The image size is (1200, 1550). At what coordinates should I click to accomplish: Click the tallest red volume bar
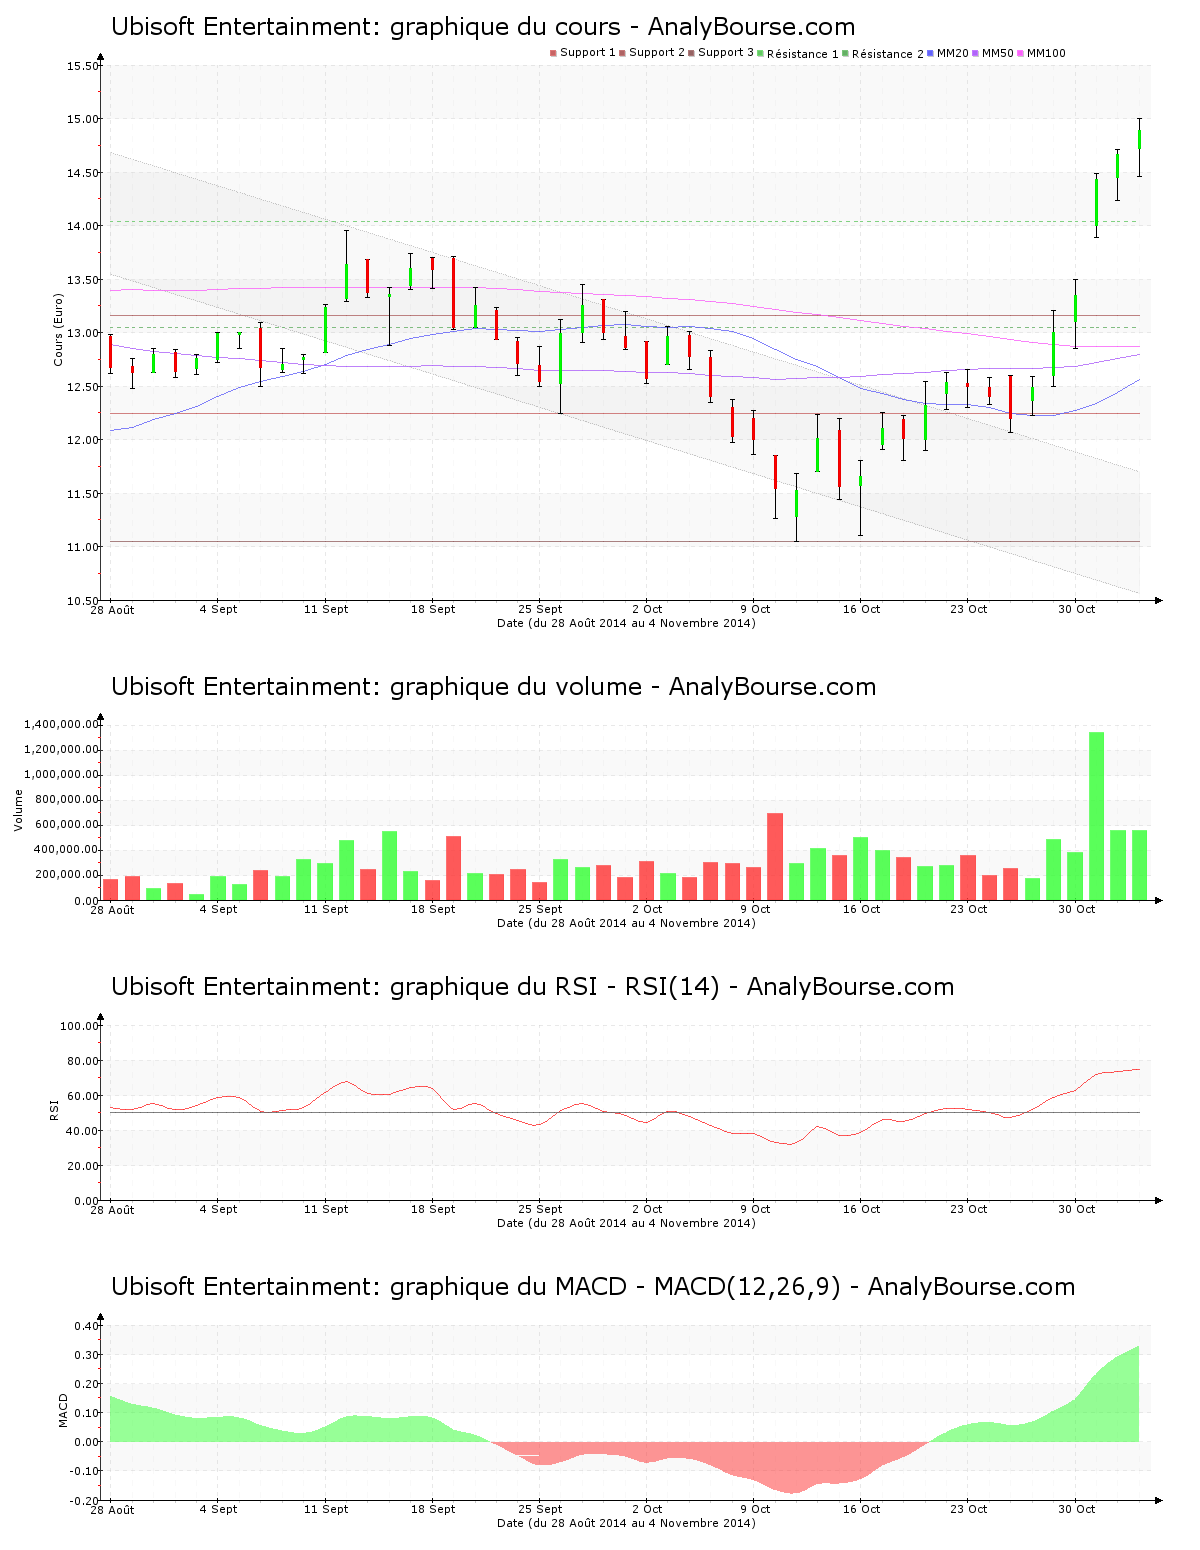tap(775, 856)
